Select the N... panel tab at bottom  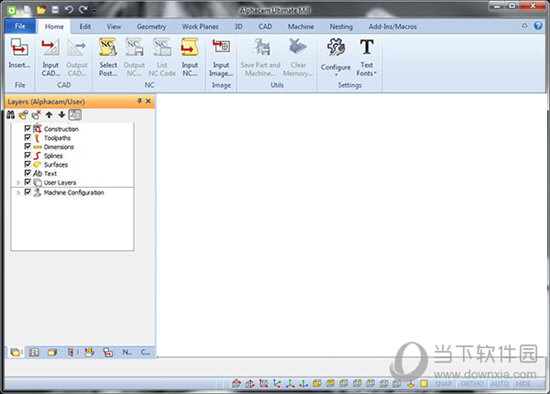127,352
